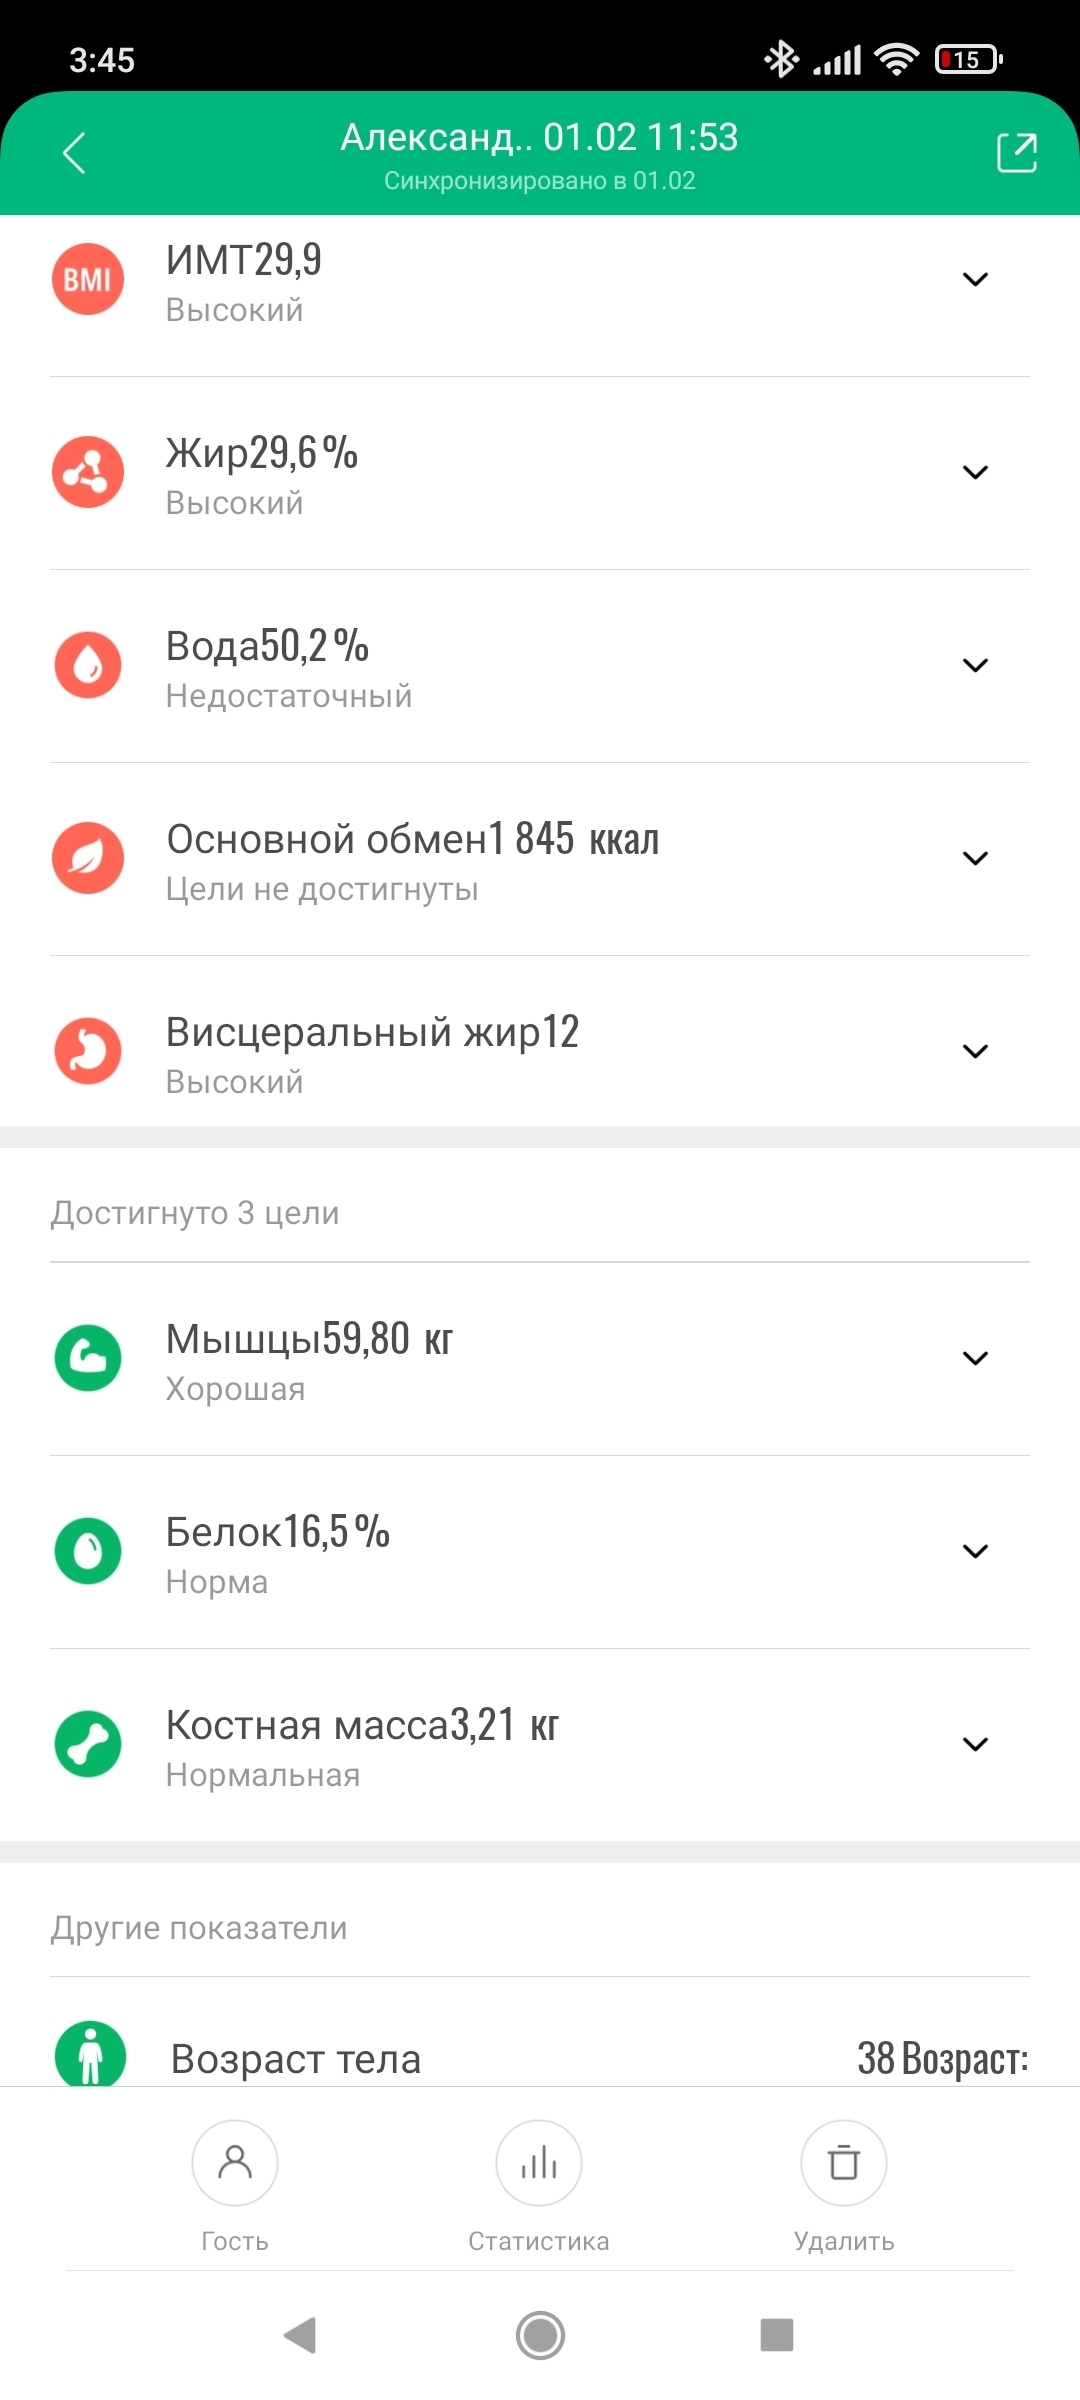Expand Основной обмен details chevron
The width and height of the screenshot is (1080, 2400).
pos(975,858)
